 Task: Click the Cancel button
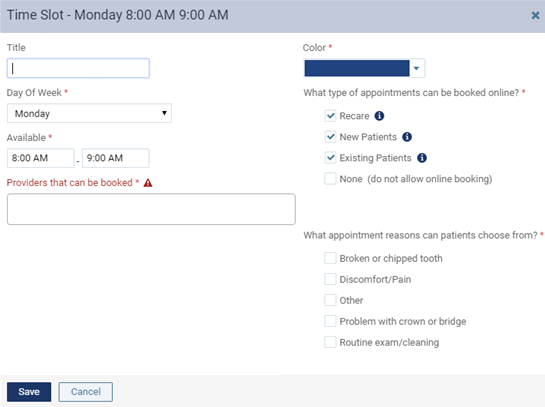86,392
